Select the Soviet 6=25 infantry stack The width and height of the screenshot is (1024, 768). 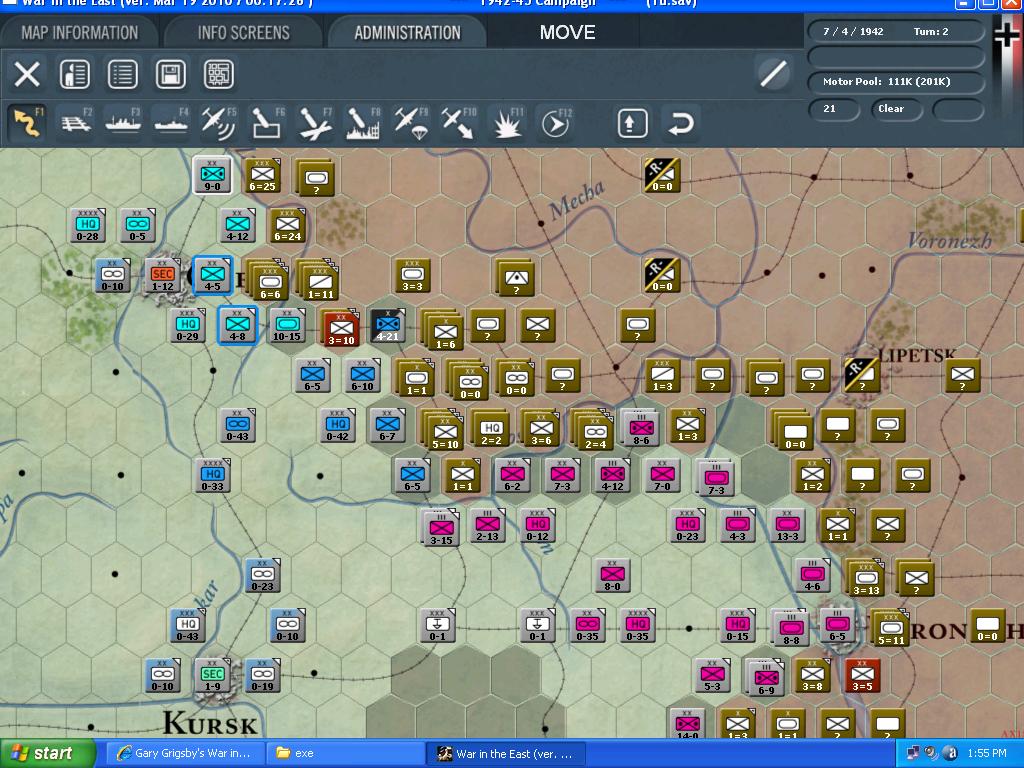(x=262, y=175)
